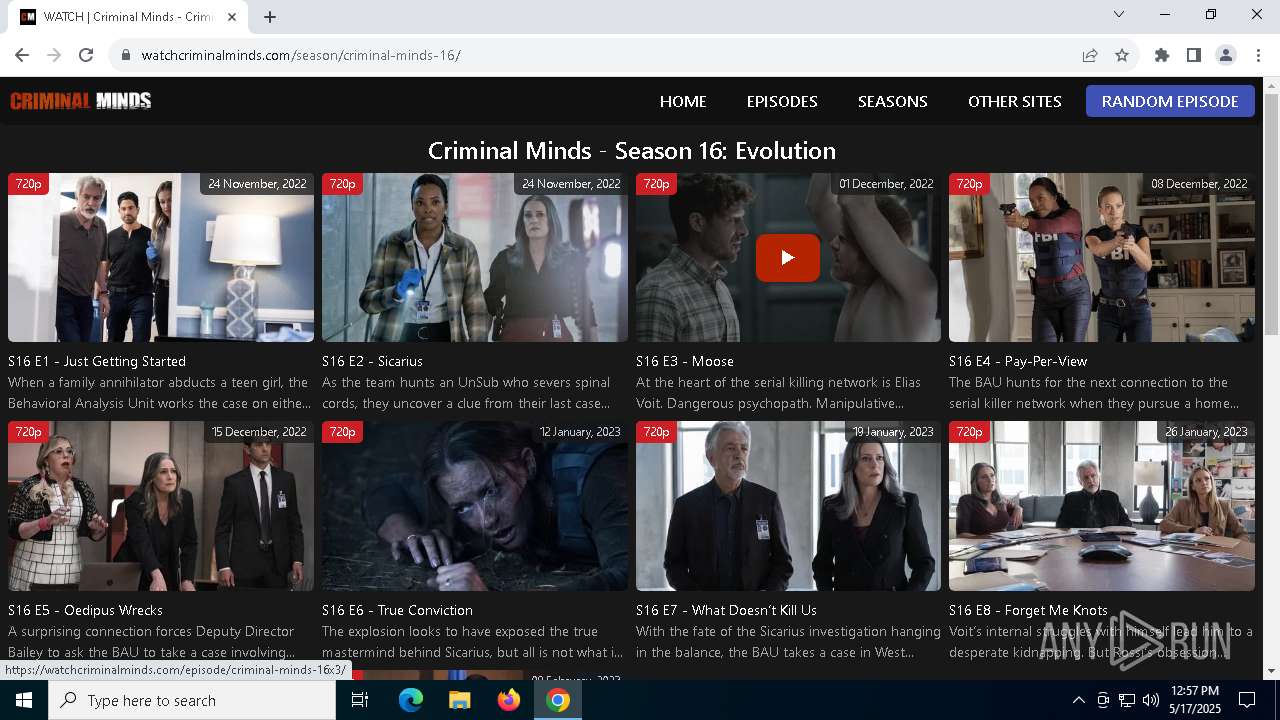Screen dimensions: 1280x720
Task: Click the S16 E7 description text
Action: (788, 642)
